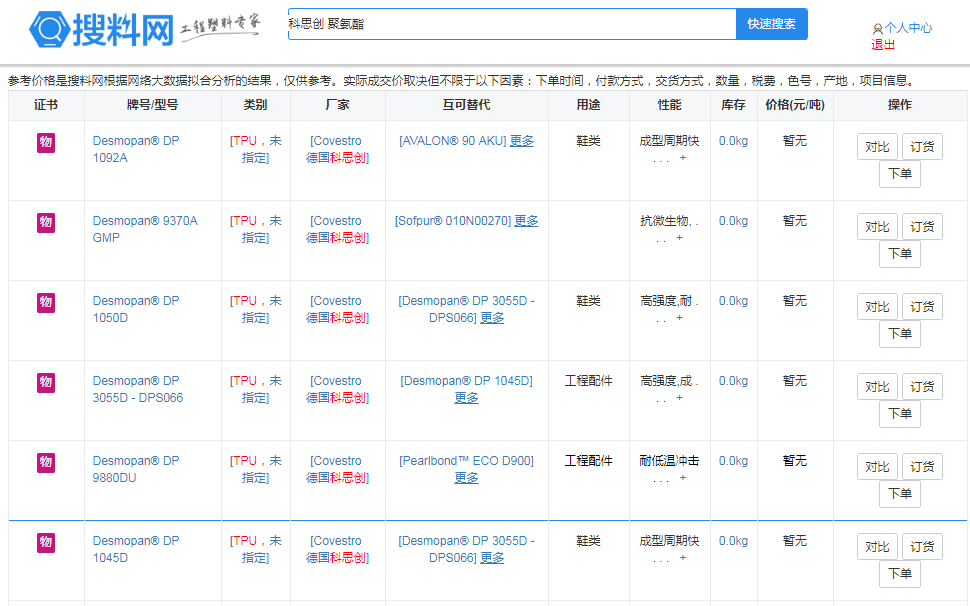
Task: Click certificate icon for Desmopan 9370A GMP
Action: pos(46,223)
